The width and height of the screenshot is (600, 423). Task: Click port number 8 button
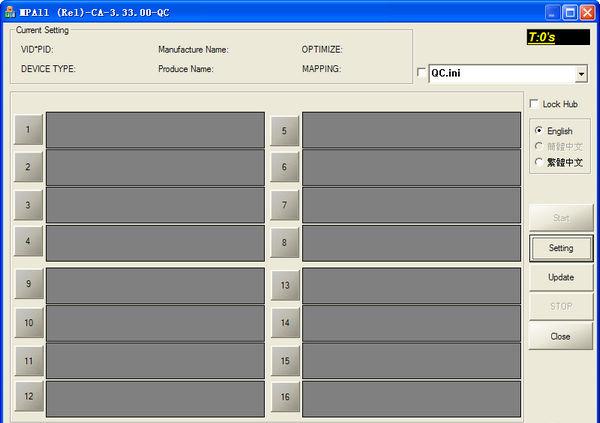tap(284, 242)
